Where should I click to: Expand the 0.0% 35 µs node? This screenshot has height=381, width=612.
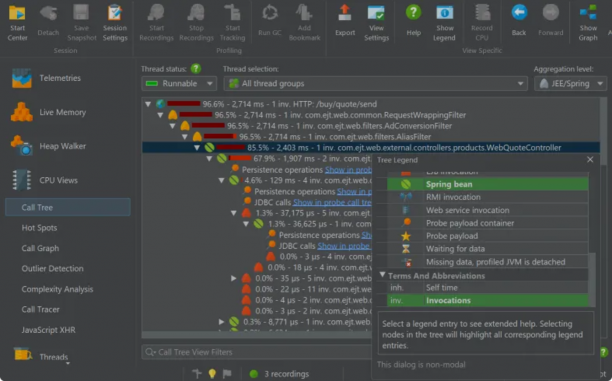pos(233,278)
